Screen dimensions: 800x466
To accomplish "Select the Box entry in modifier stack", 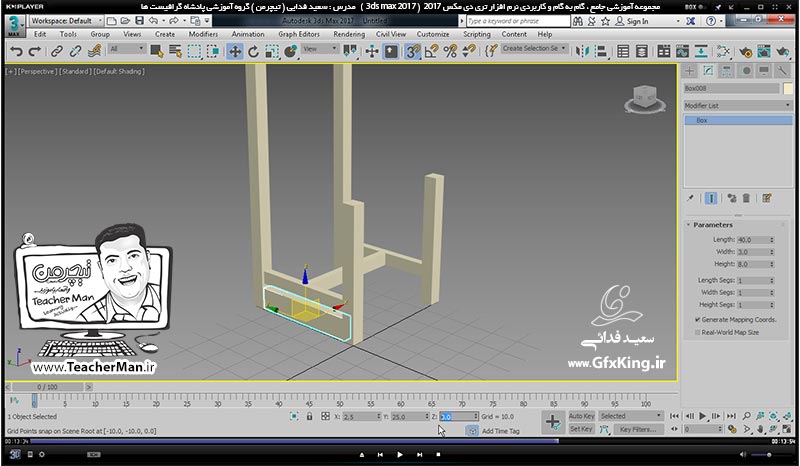I will (x=738, y=120).
